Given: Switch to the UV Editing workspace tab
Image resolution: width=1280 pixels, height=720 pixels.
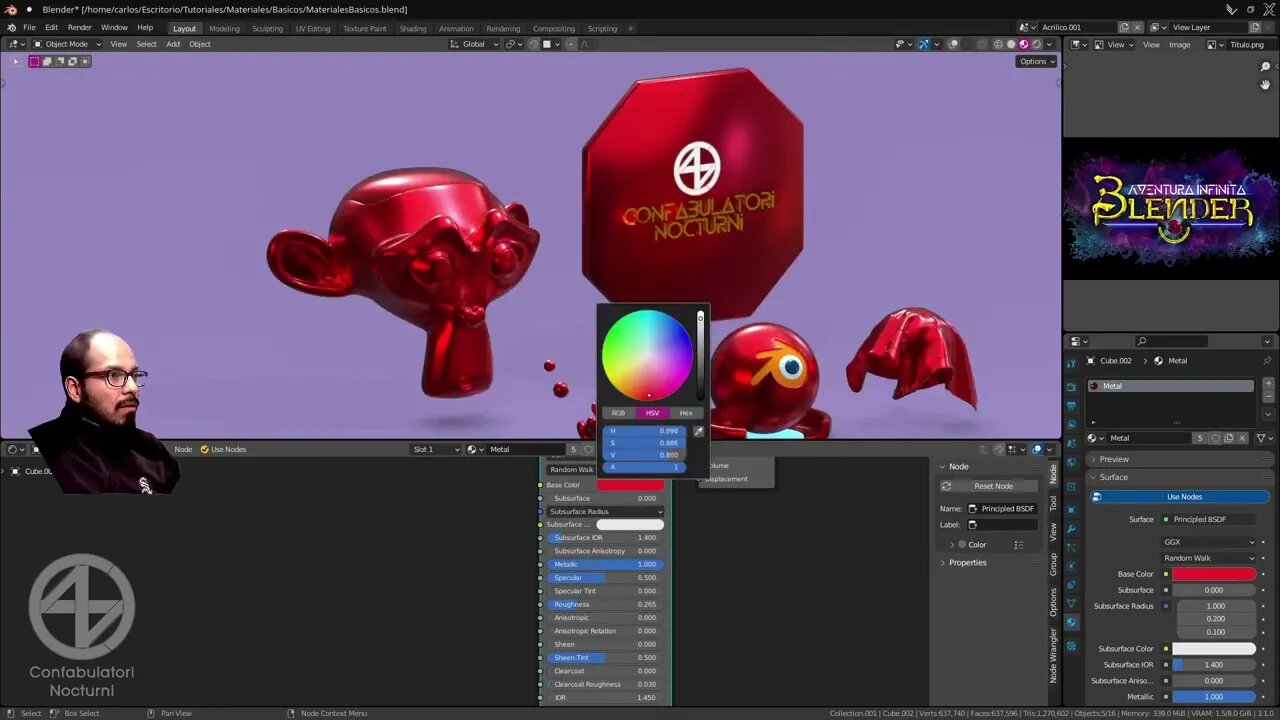Looking at the screenshot, I should 312,29.
